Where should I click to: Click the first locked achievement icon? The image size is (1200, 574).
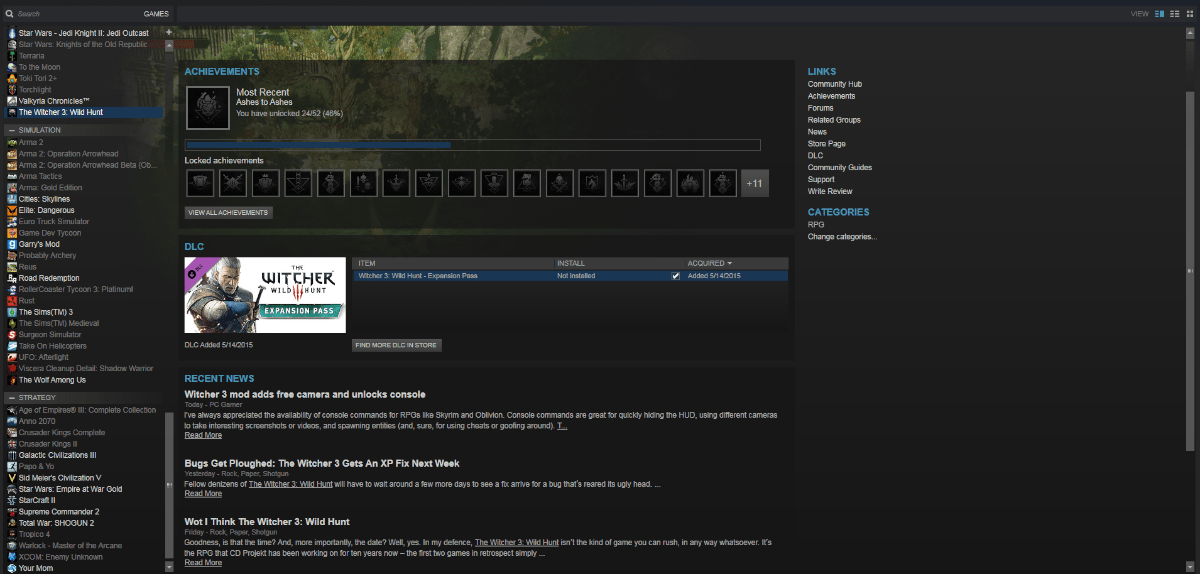200,183
